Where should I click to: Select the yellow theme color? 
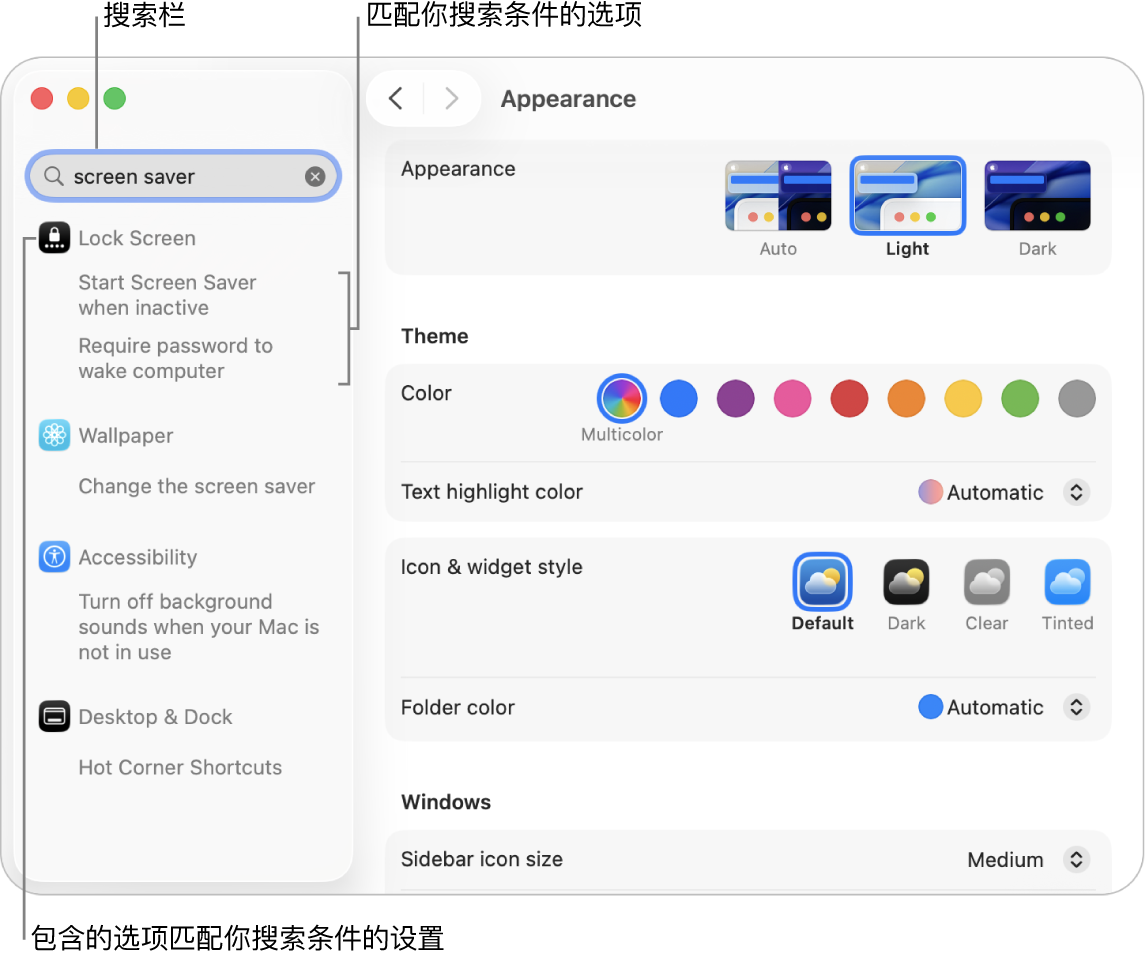pyautogui.click(x=963, y=399)
